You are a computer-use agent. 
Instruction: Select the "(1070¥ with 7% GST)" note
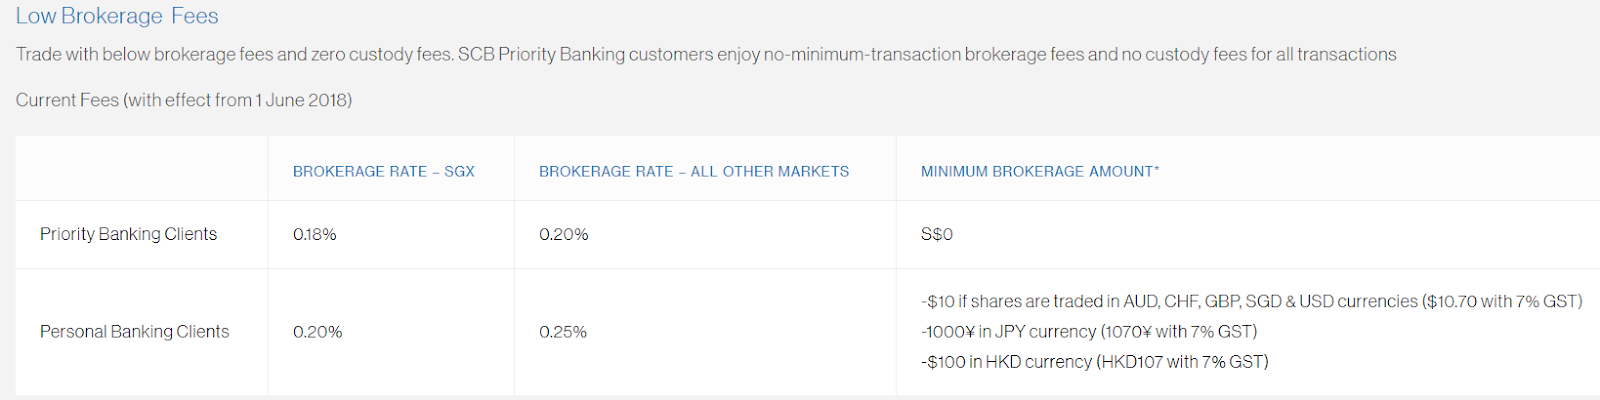click(1177, 331)
